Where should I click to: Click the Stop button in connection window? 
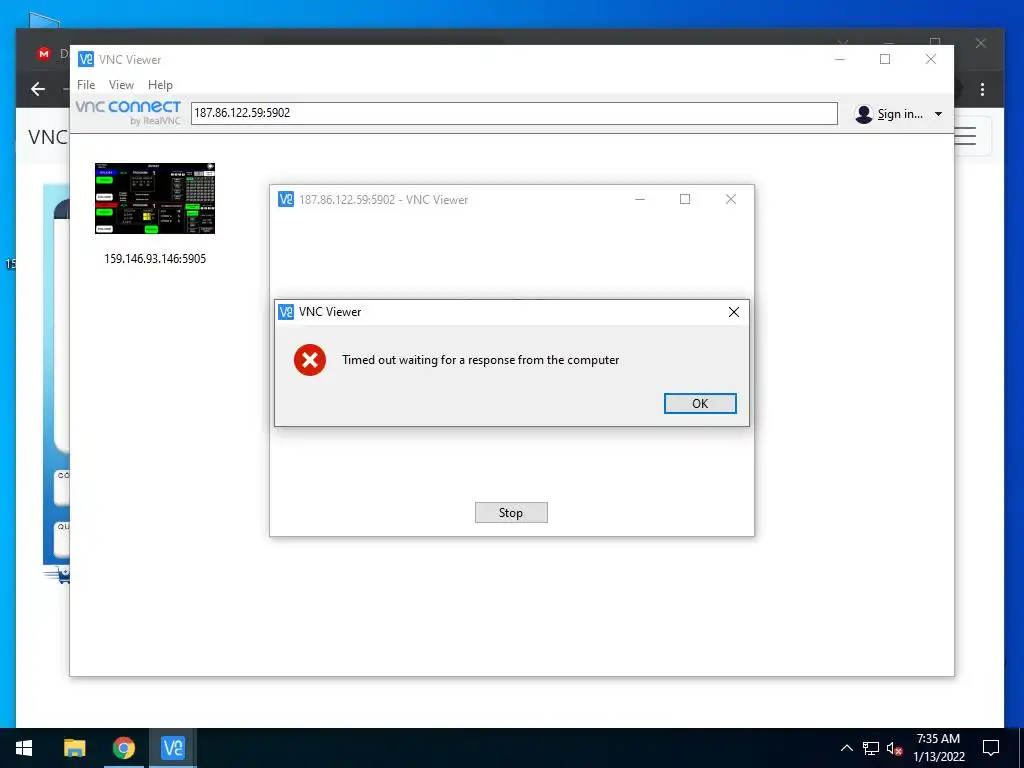pyautogui.click(x=511, y=513)
